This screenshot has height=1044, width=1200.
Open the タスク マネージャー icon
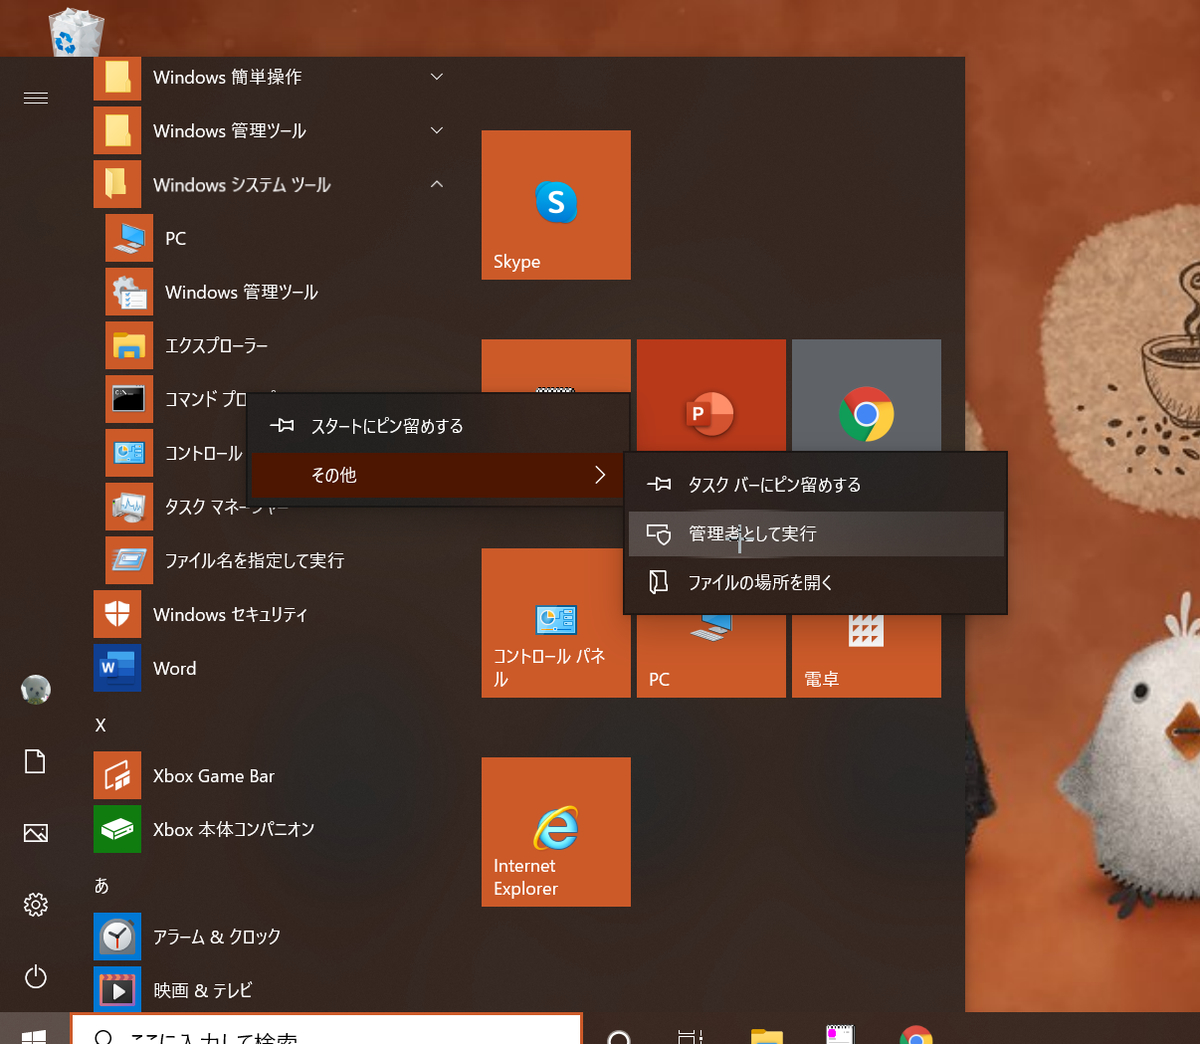pyautogui.click(x=129, y=507)
